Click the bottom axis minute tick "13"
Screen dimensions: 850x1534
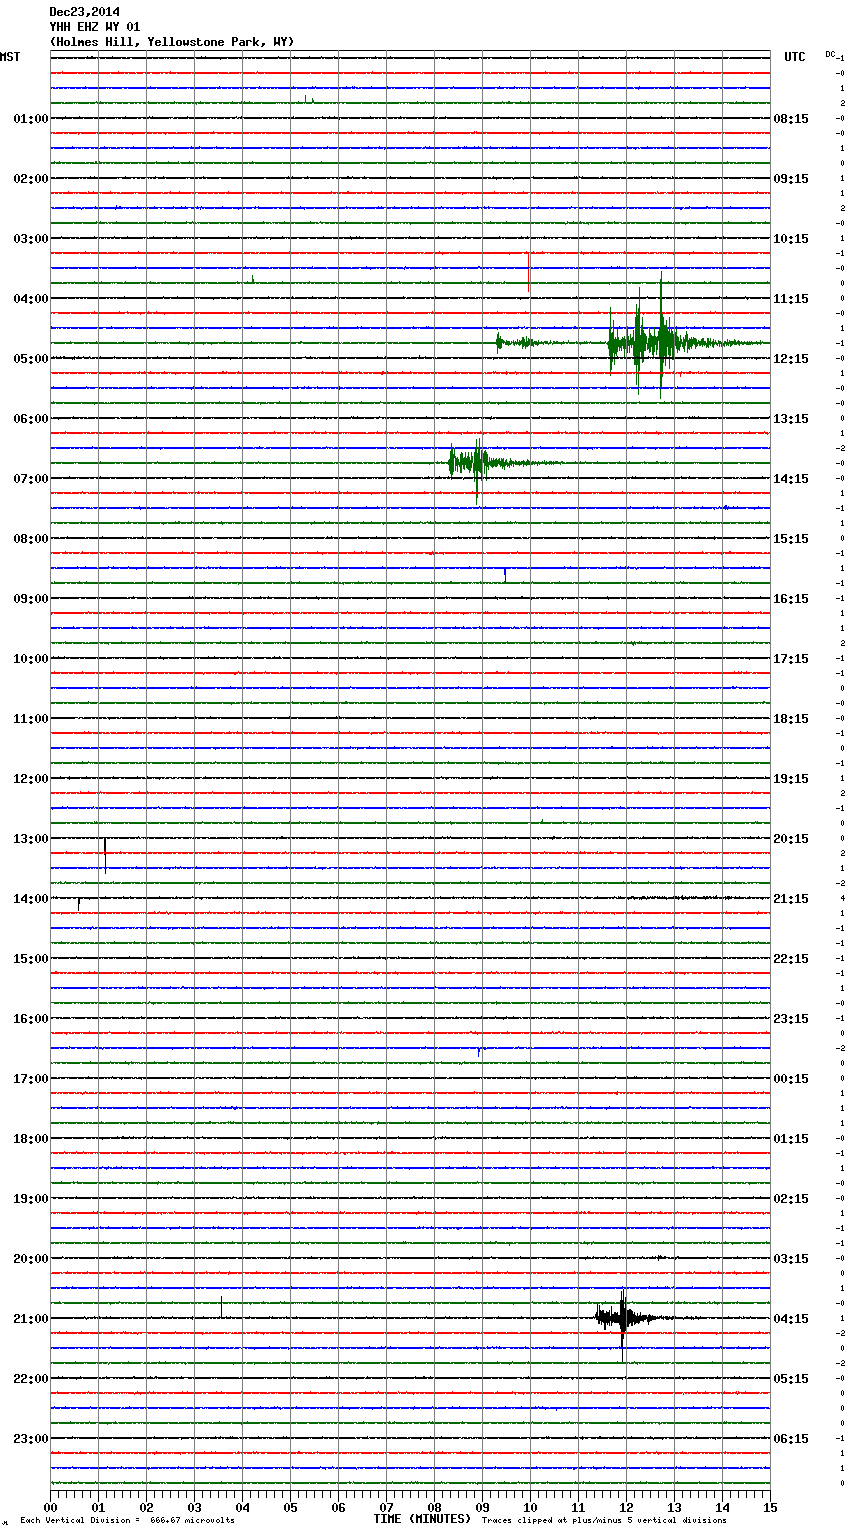click(674, 1507)
